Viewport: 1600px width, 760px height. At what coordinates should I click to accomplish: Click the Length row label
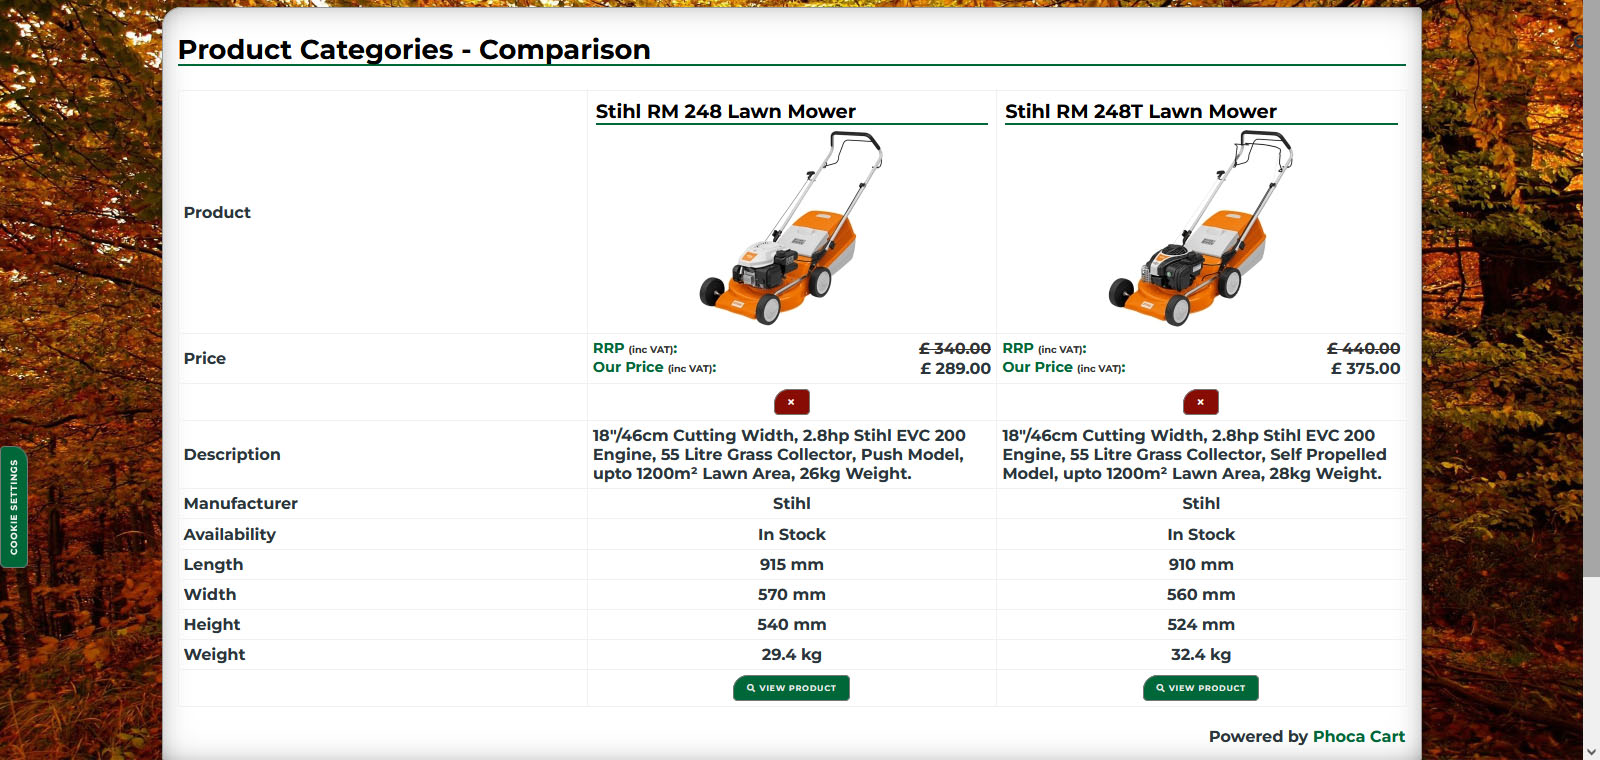pos(213,565)
